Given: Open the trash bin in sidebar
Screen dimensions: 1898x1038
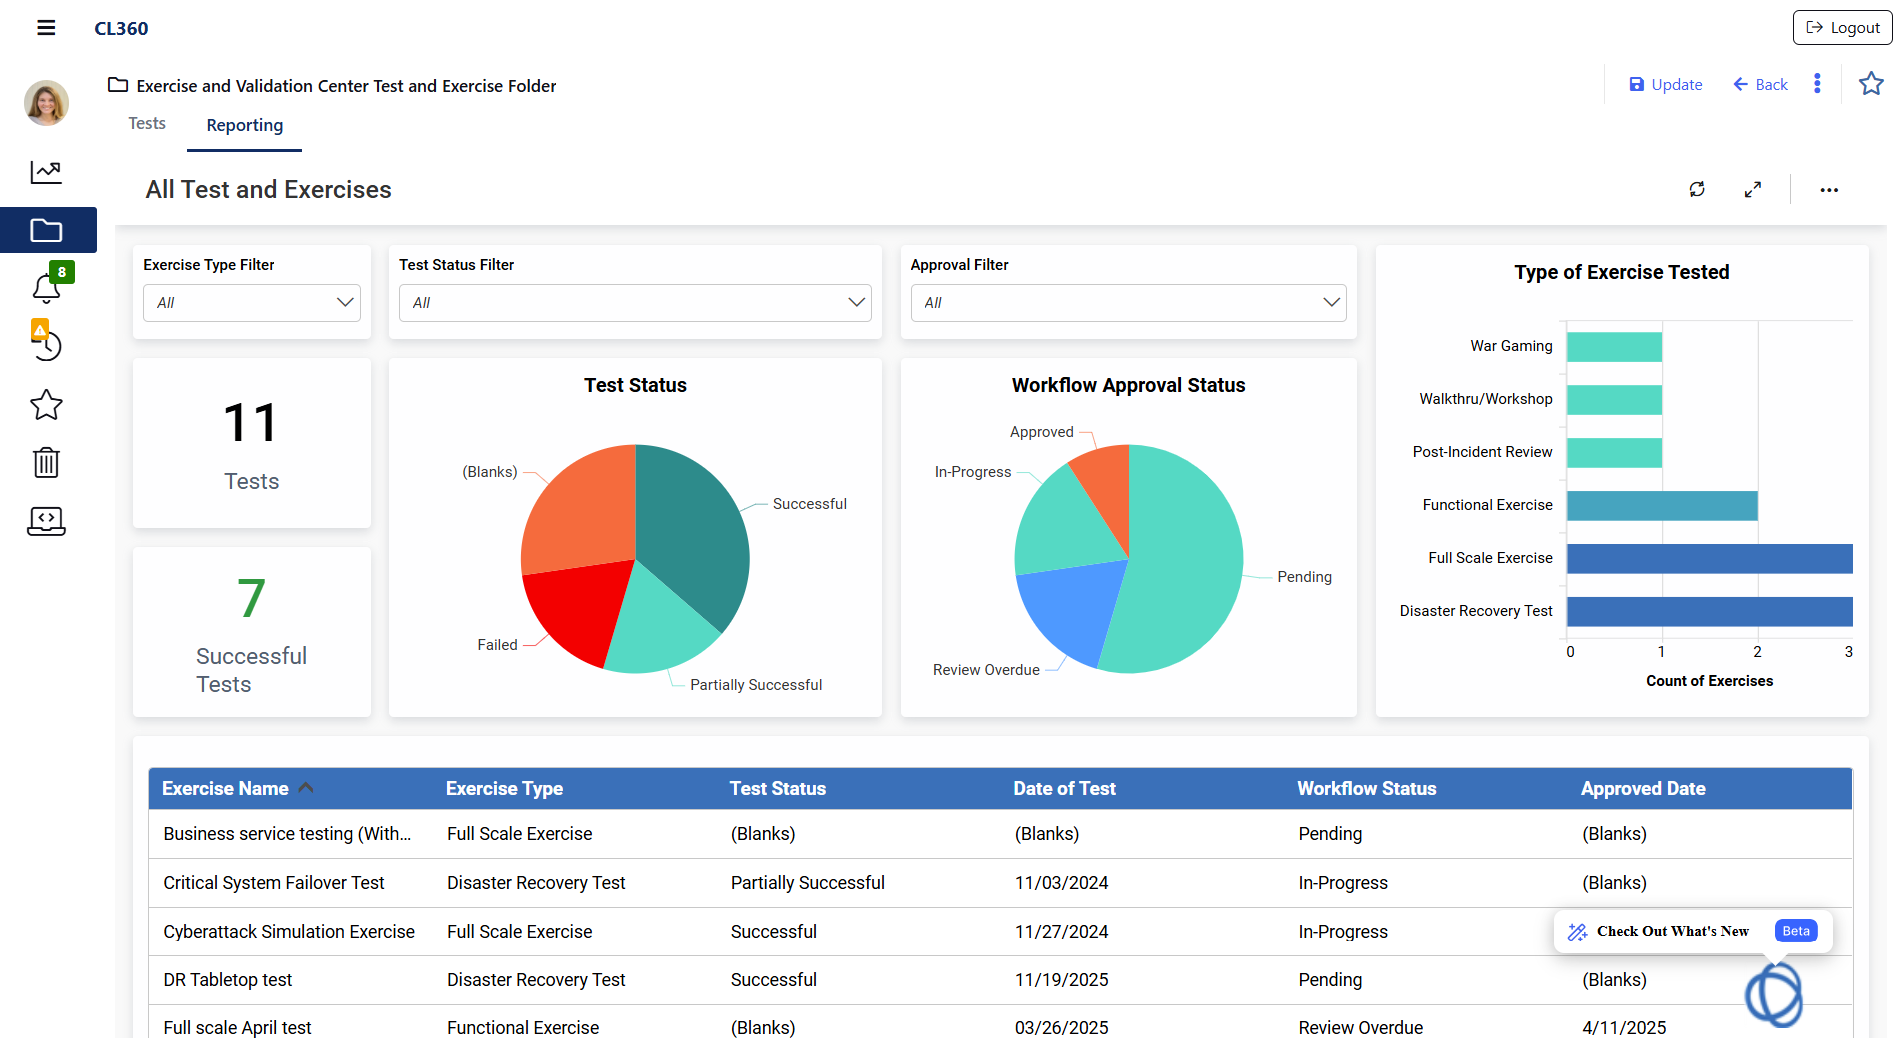Looking at the screenshot, I should [x=46, y=462].
